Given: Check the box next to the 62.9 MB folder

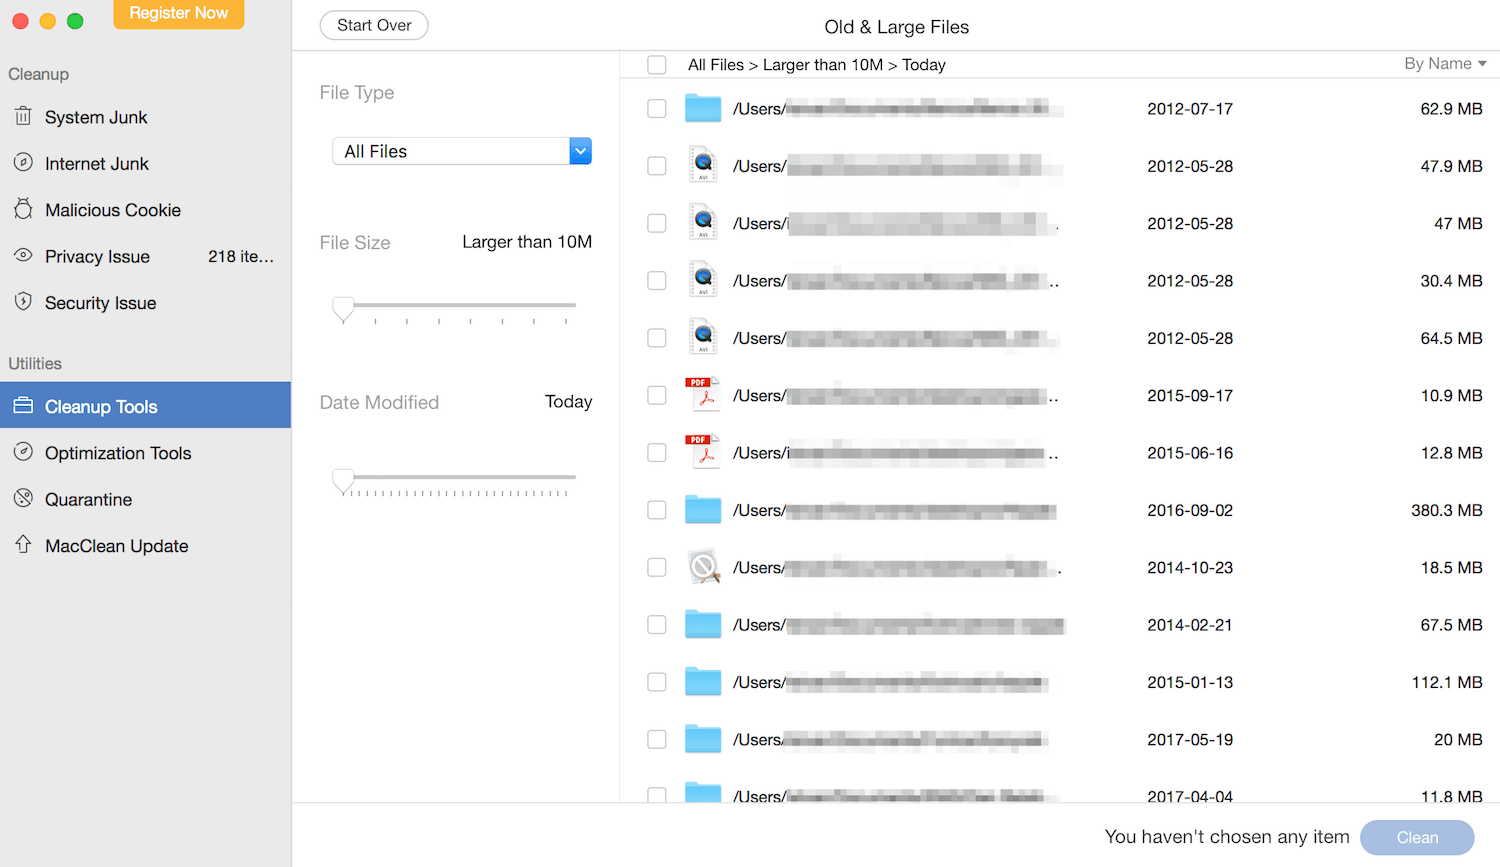Looking at the screenshot, I should pyautogui.click(x=656, y=108).
